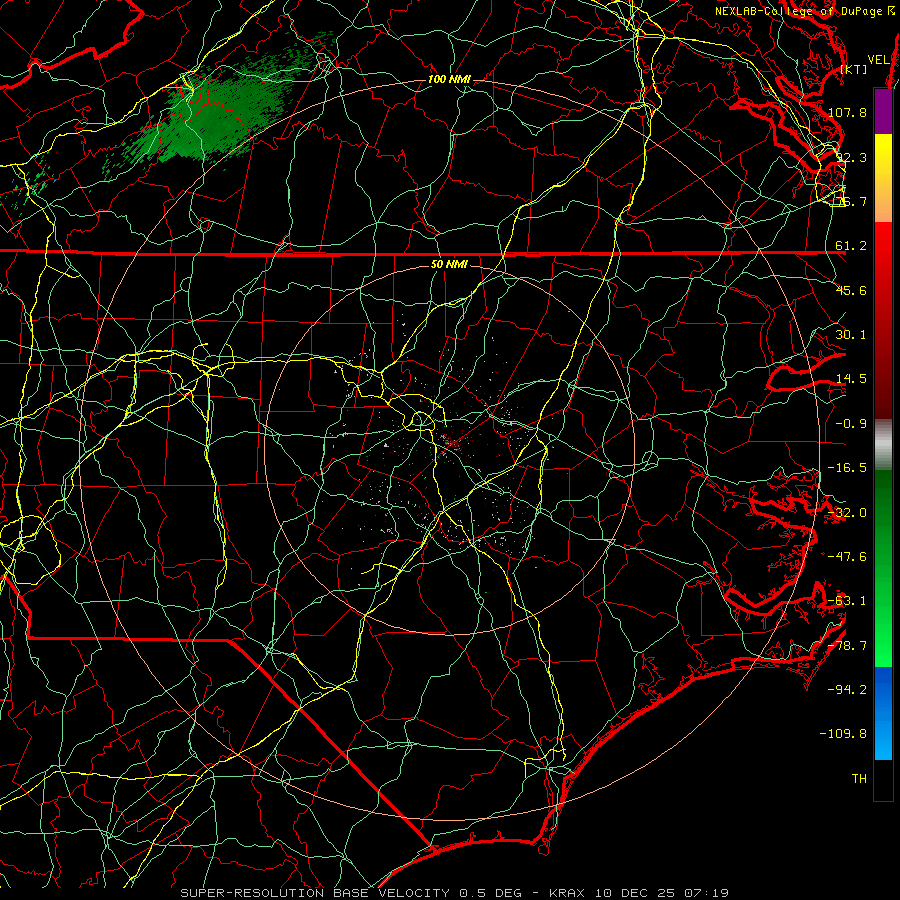Screen dimensions: 900x900
Task: Click the 100 NMI range ring label
Action: (x=449, y=79)
